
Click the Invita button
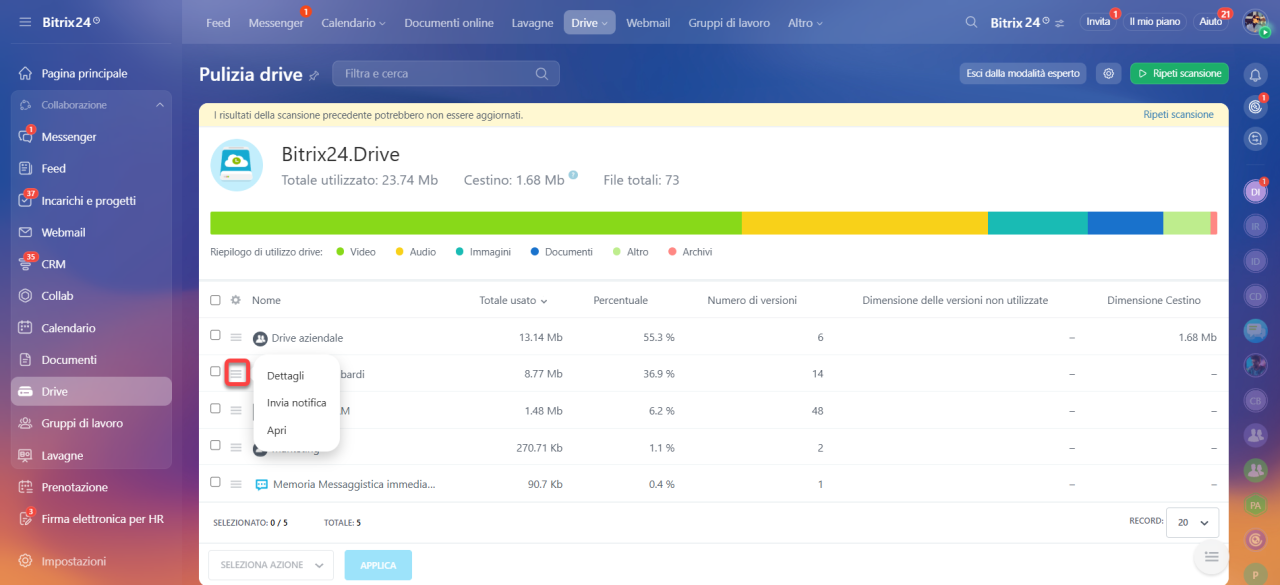coord(1098,22)
